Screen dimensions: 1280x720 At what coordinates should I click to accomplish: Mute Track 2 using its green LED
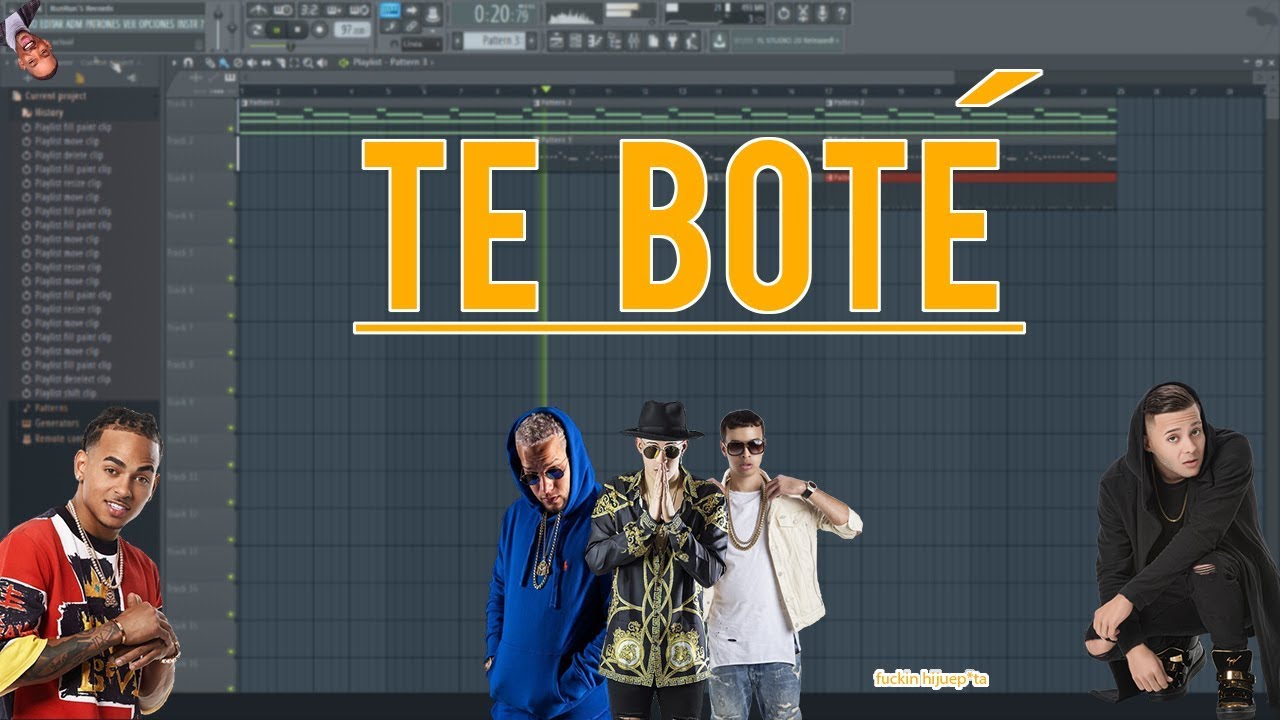pos(232,166)
